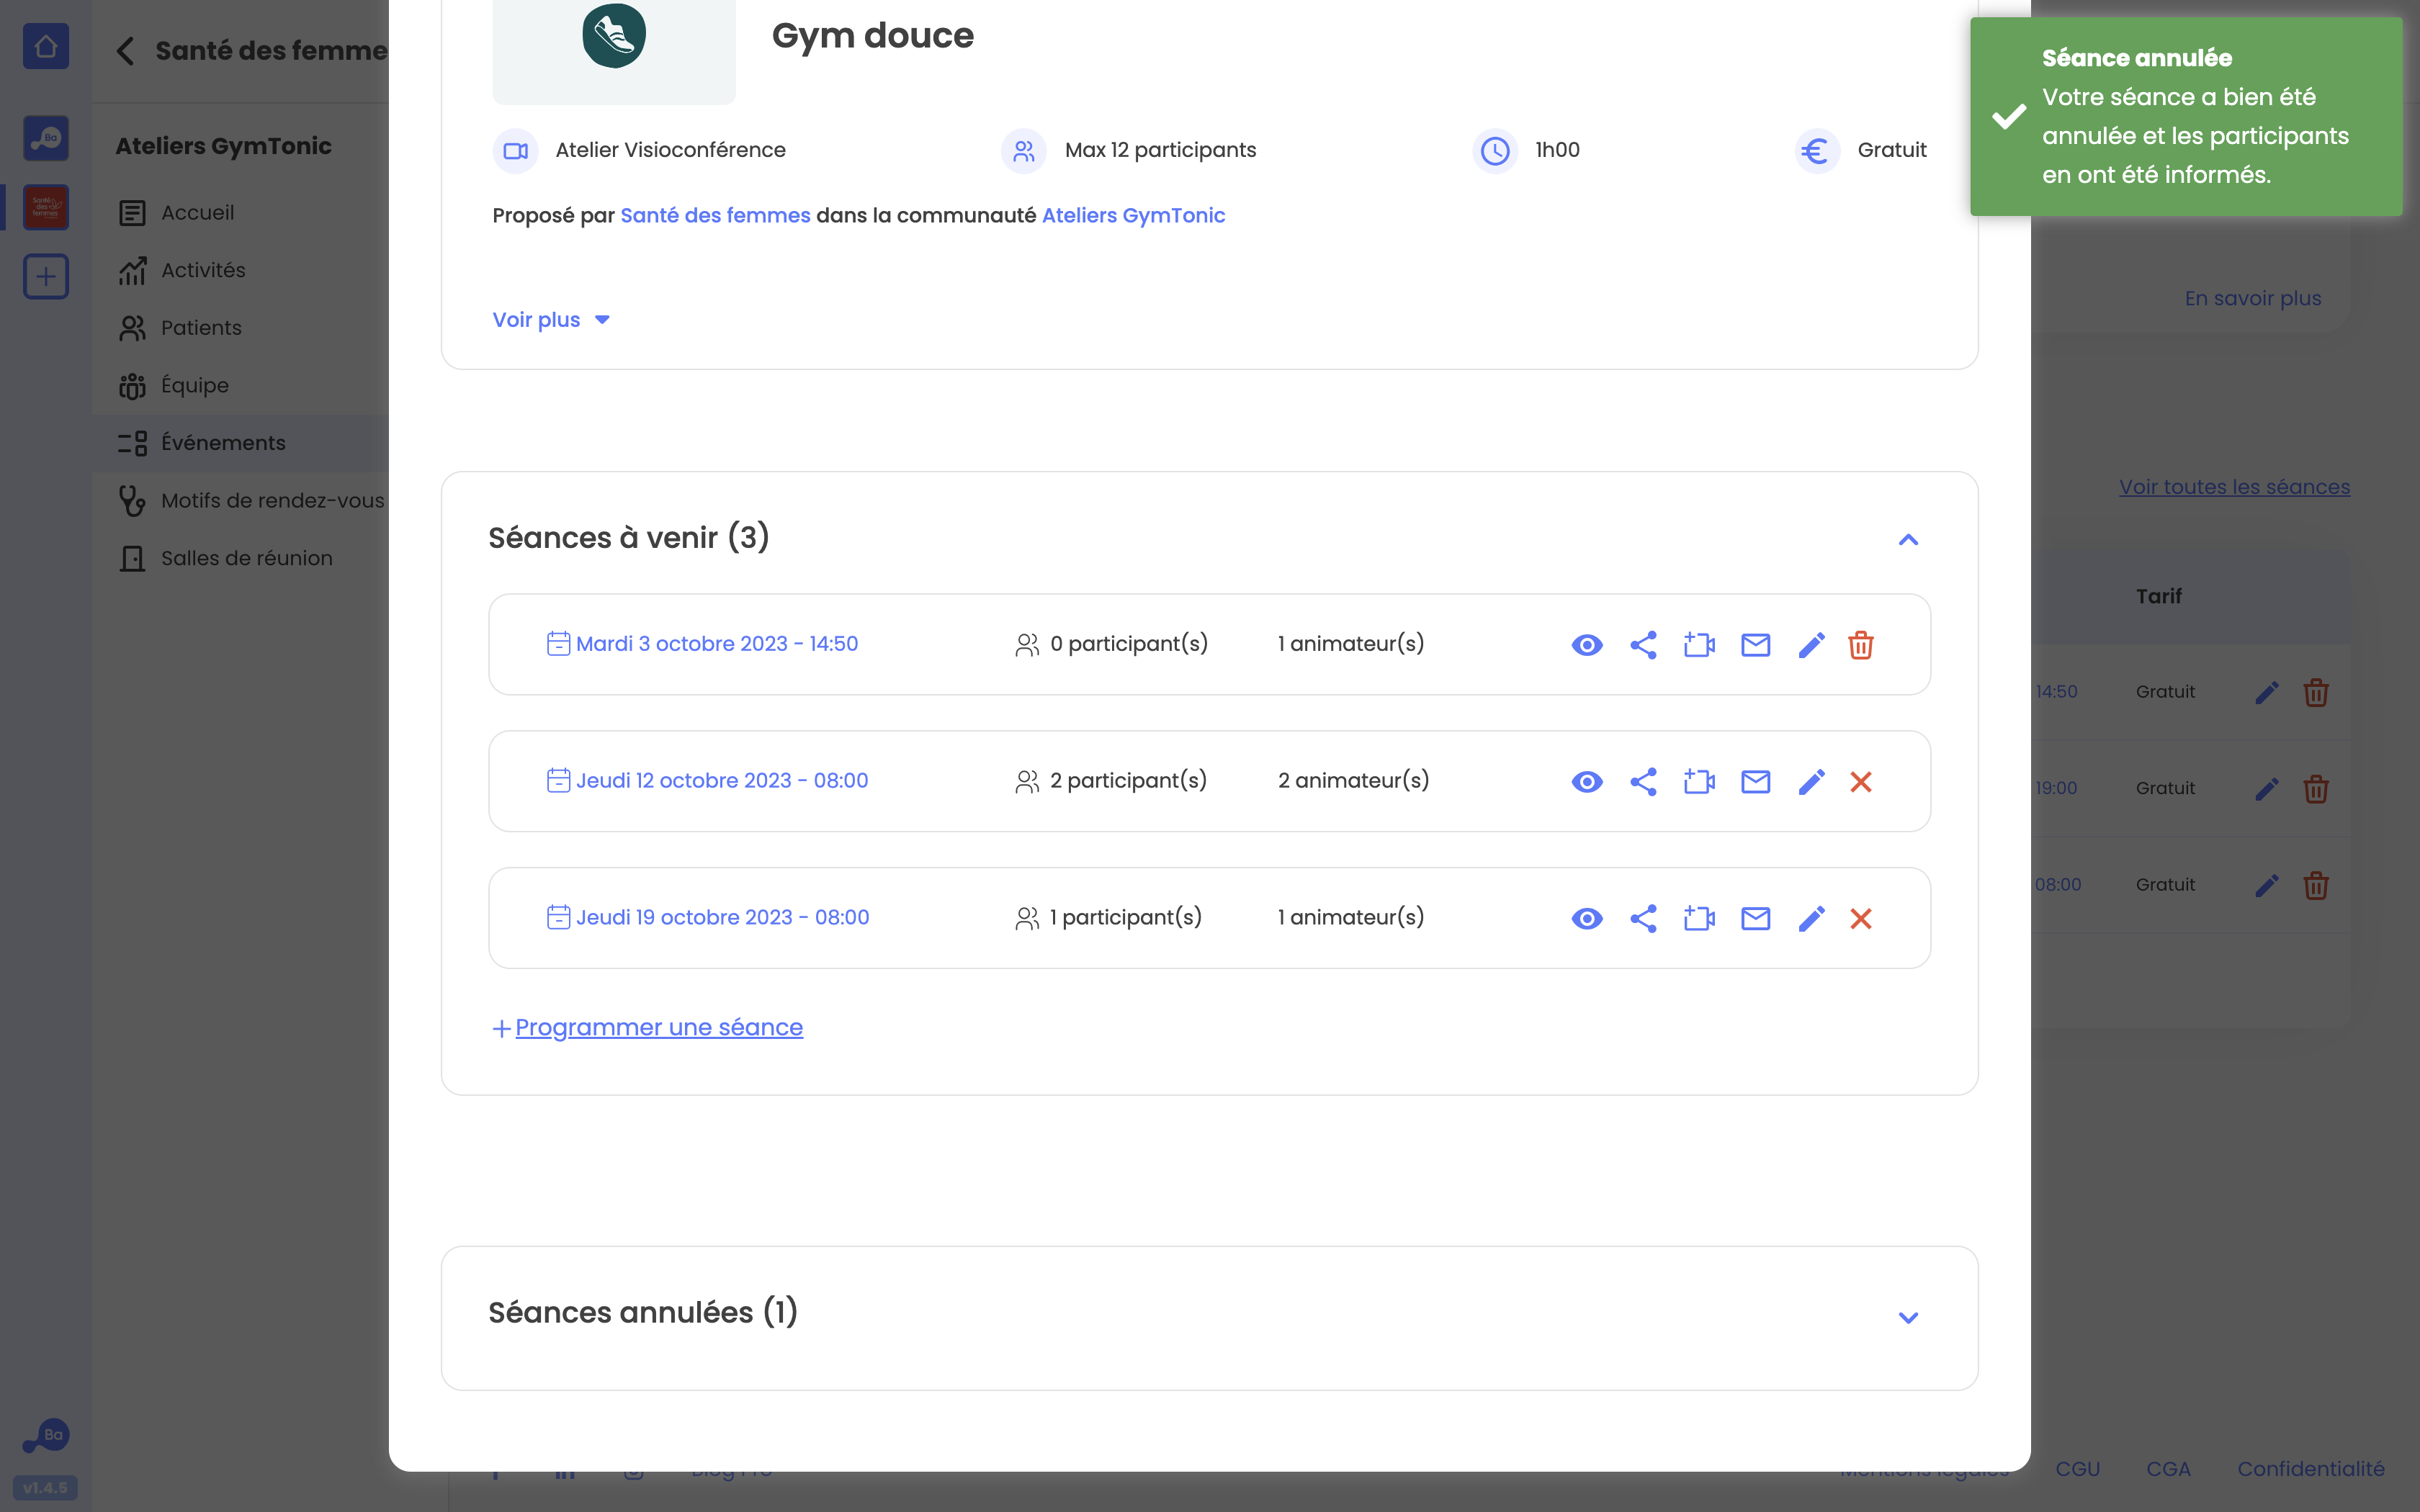The width and height of the screenshot is (2420, 1512).
Task: Email participants of the Mardi 3 octobre session
Action: pyautogui.click(x=1755, y=645)
